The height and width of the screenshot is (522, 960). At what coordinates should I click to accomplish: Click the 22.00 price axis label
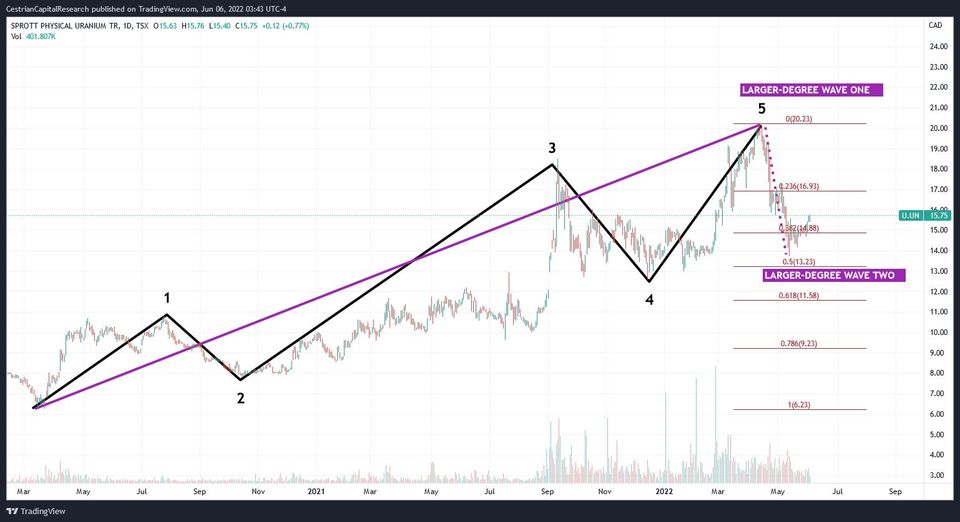(x=939, y=88)
